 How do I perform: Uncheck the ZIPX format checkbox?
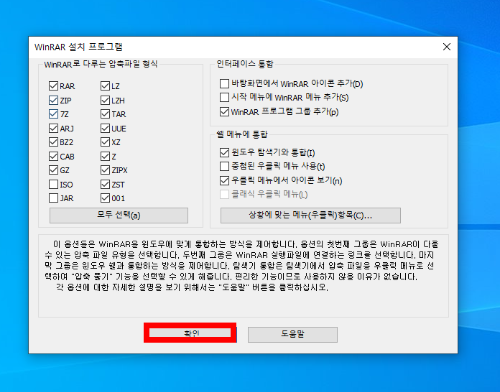pos(105,170)
